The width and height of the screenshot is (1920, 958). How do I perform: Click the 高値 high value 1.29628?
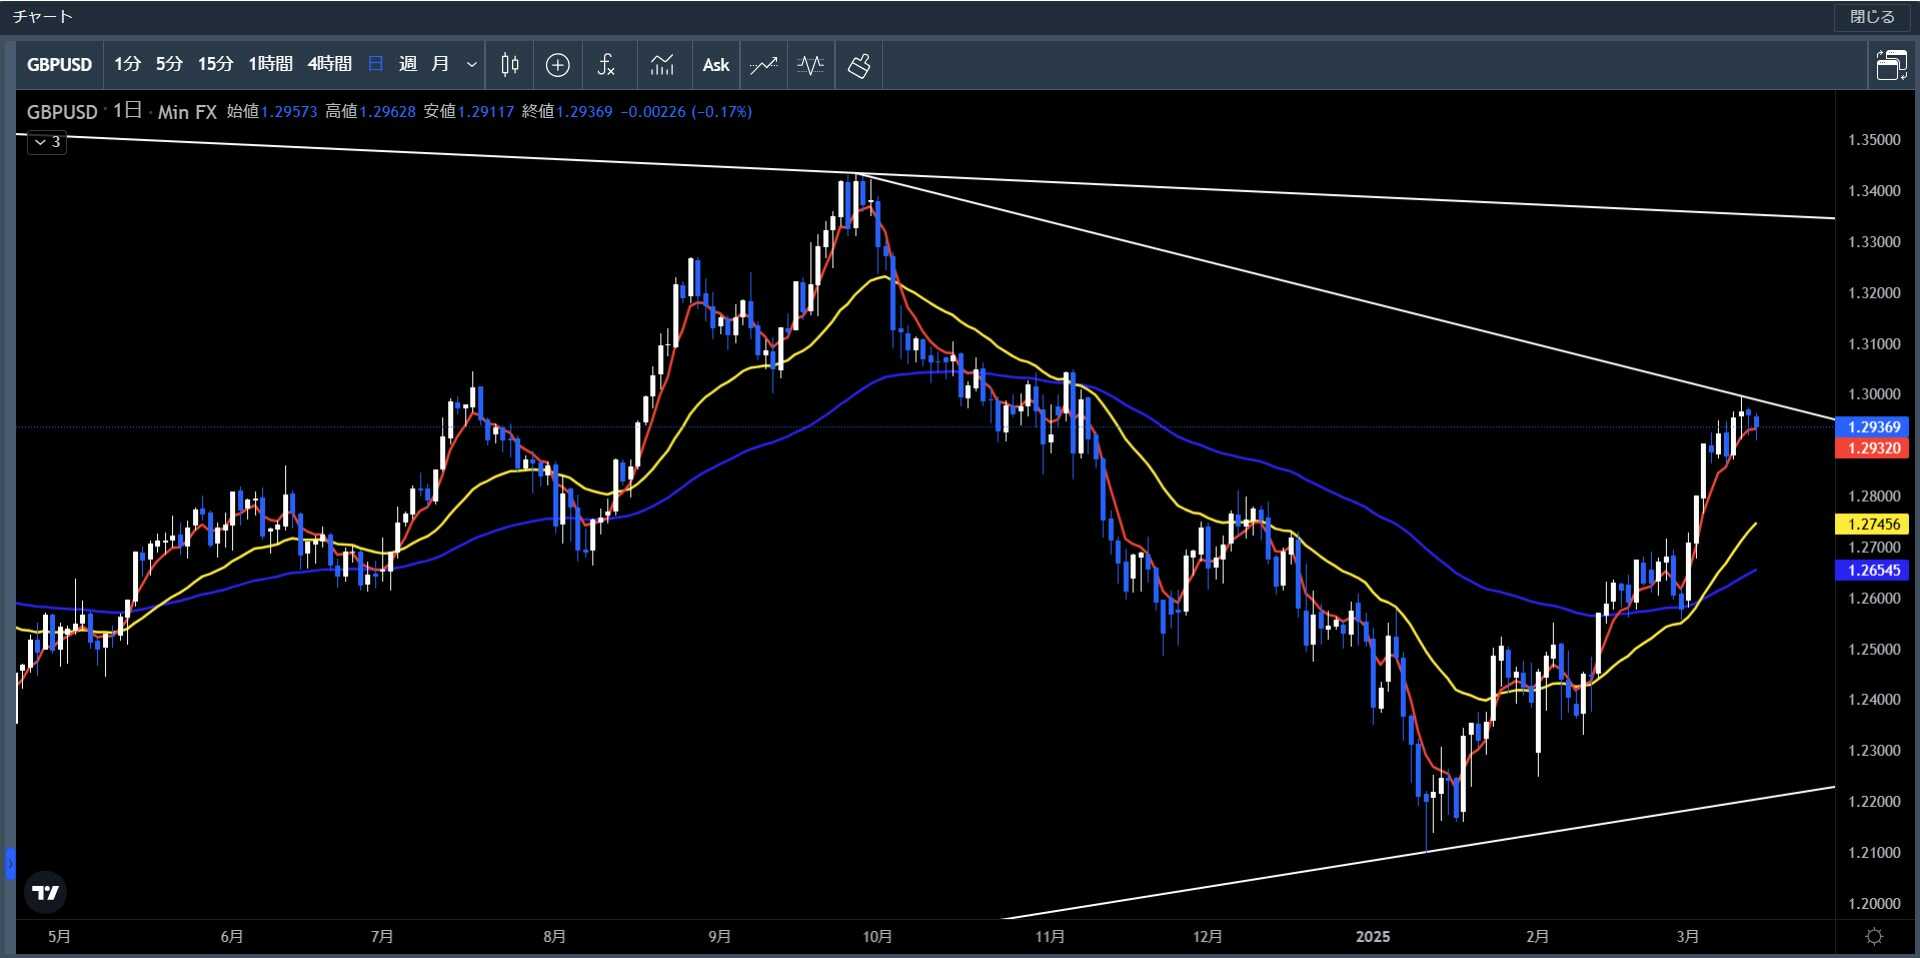coord(387,112)
